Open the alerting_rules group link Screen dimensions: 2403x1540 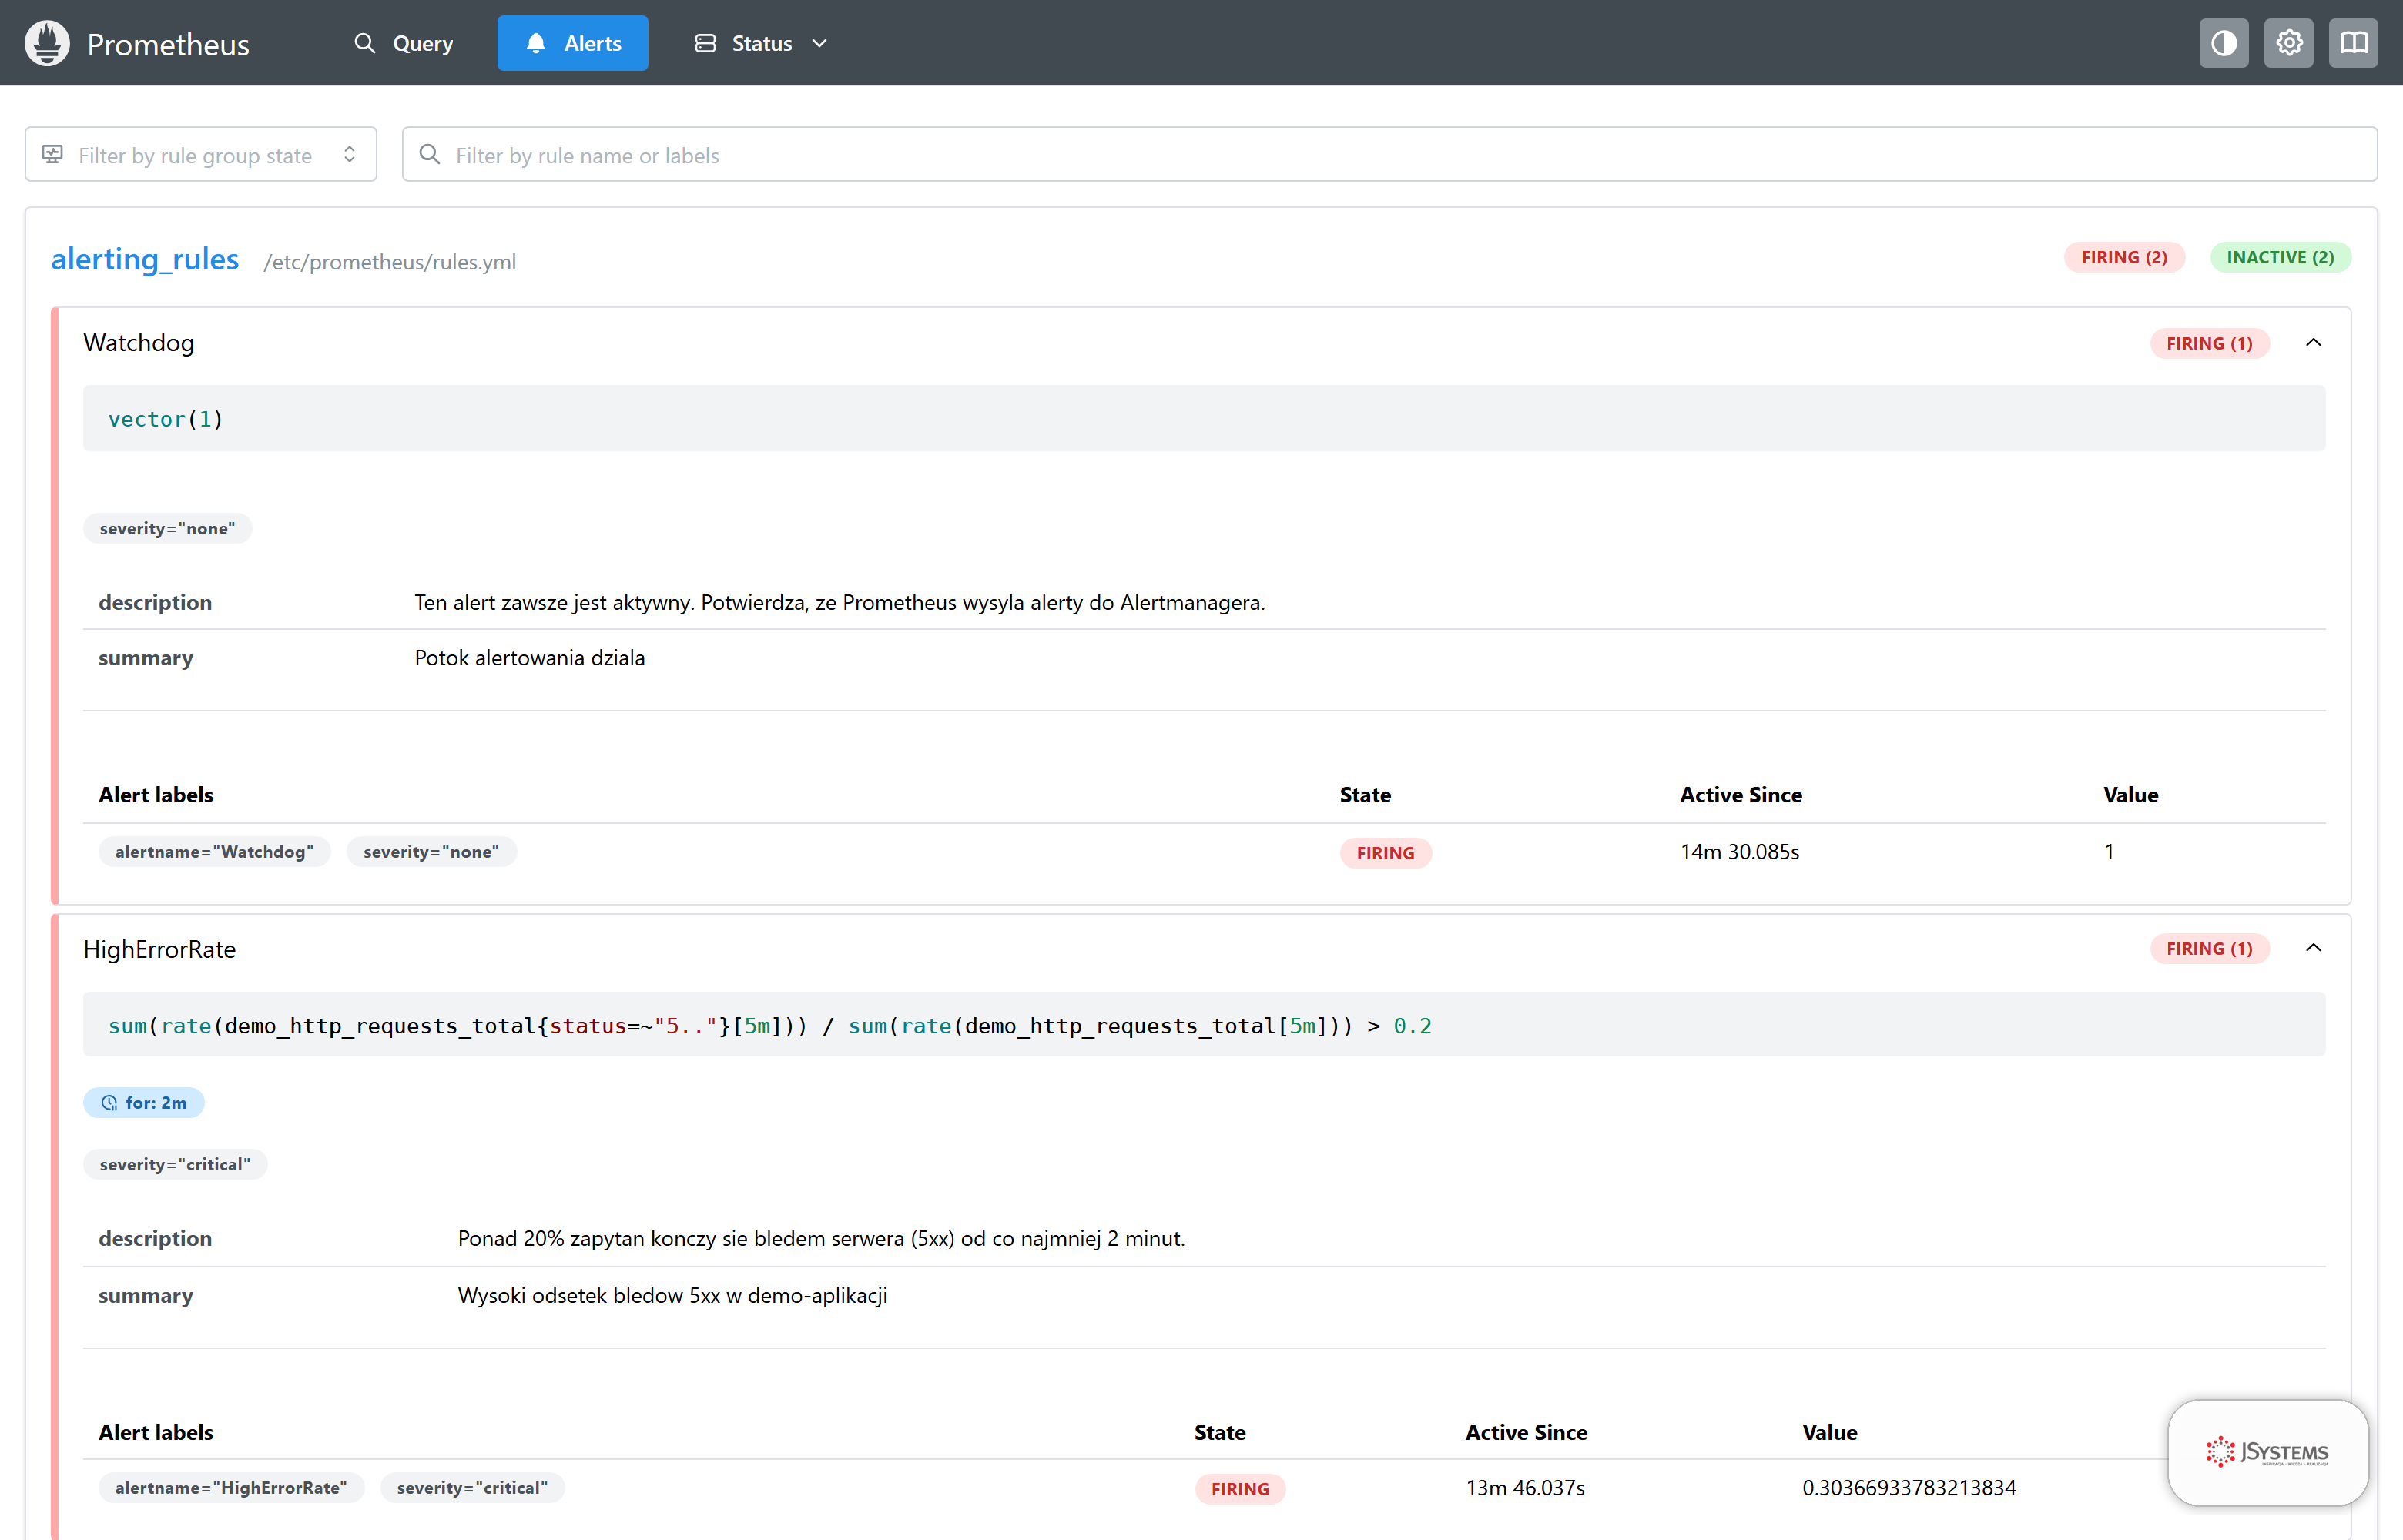click(145, 259)
